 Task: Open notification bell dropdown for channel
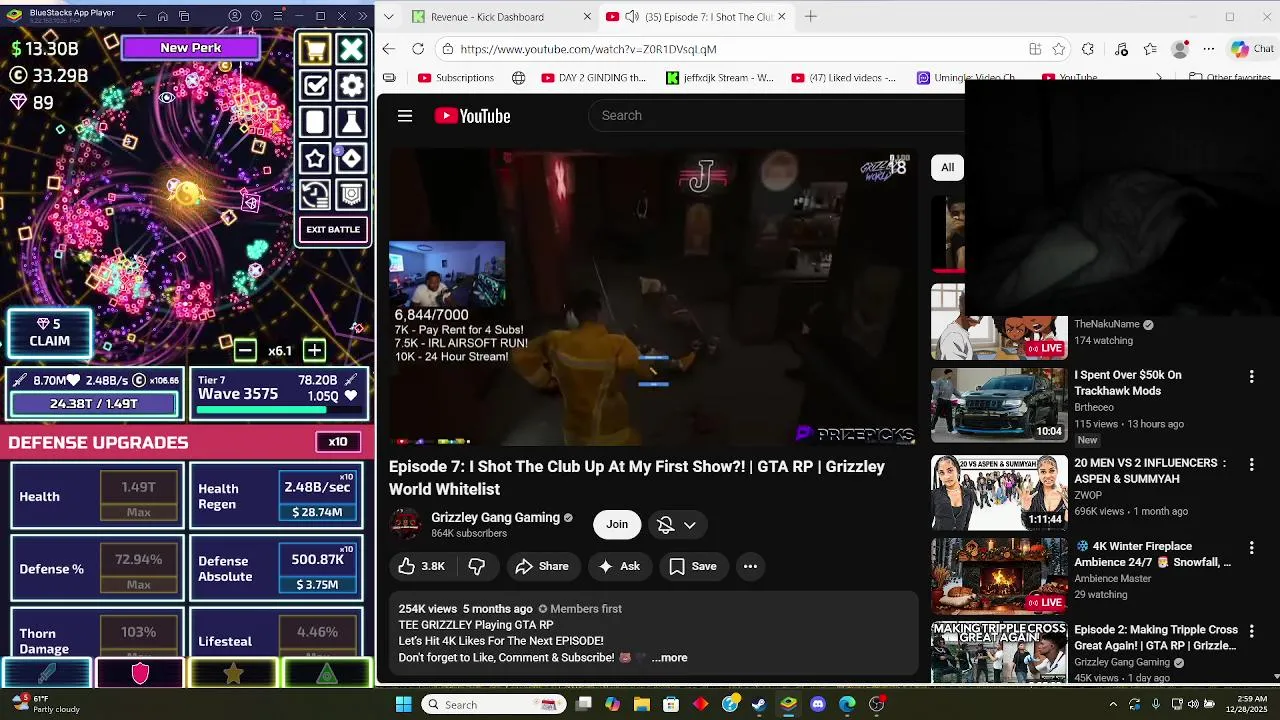tap(677, 524)
